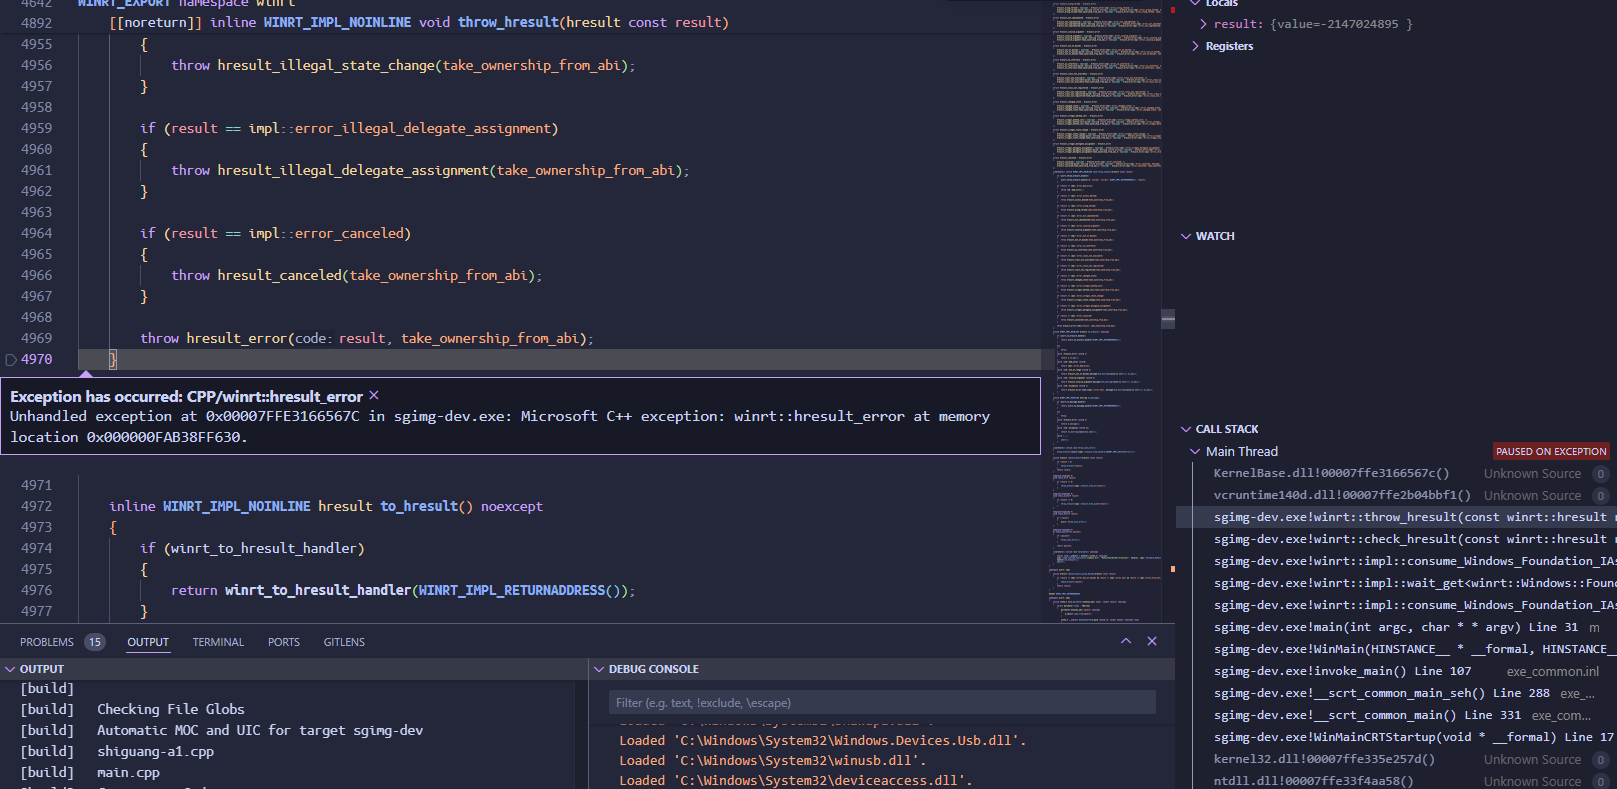
Task: Open the PORTS tab
Action: point(284,642)
